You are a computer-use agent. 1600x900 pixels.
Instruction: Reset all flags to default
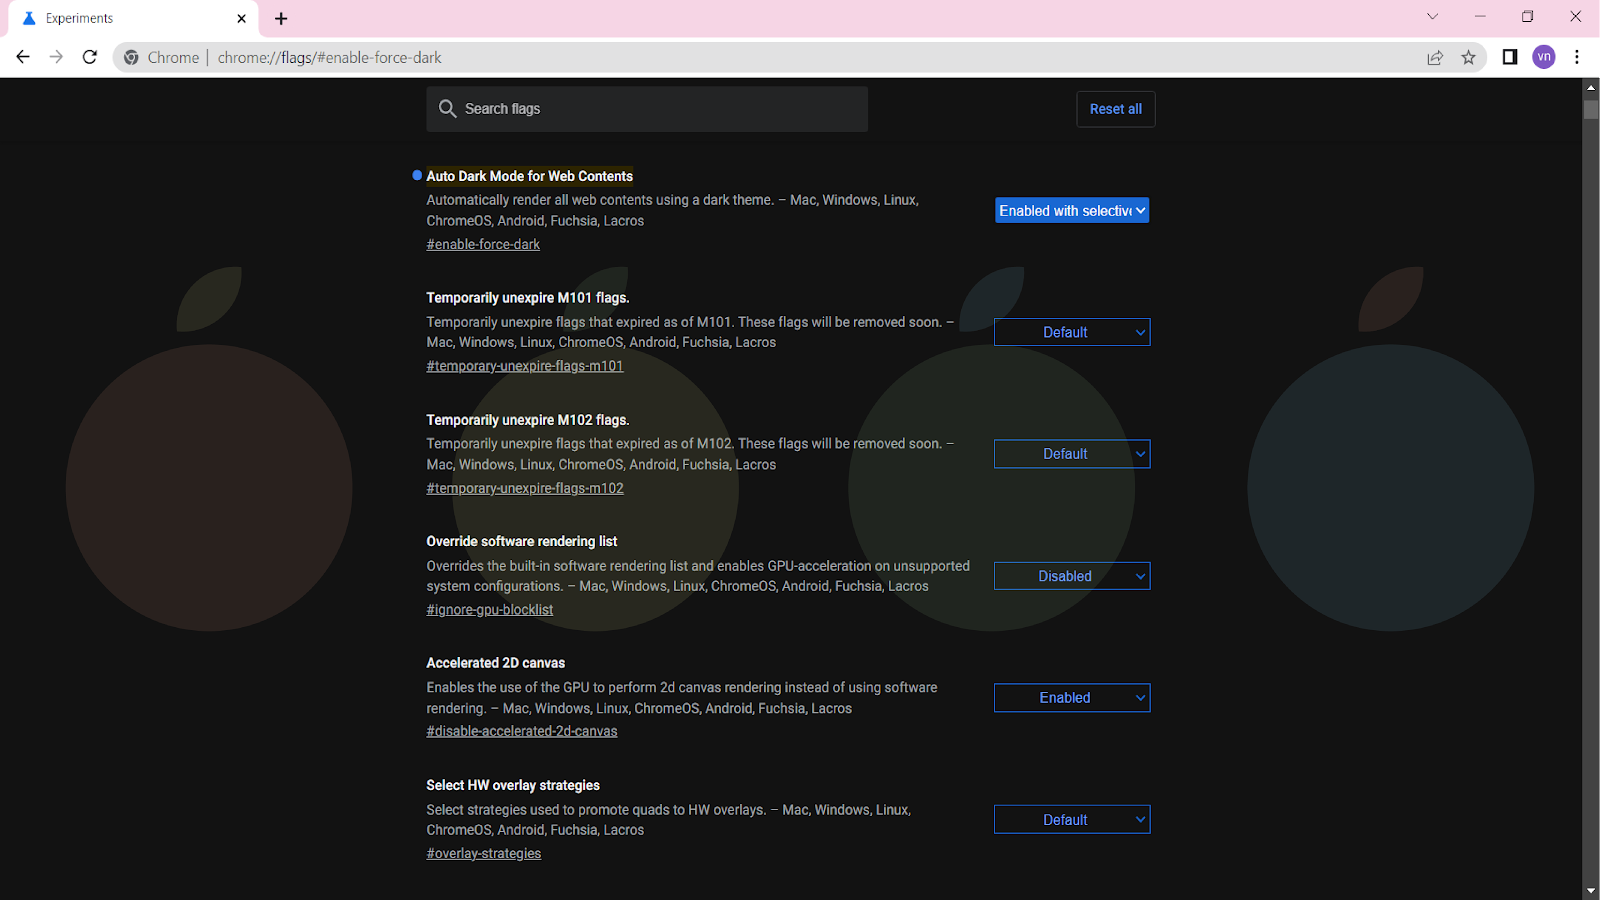click(1116, 109)
